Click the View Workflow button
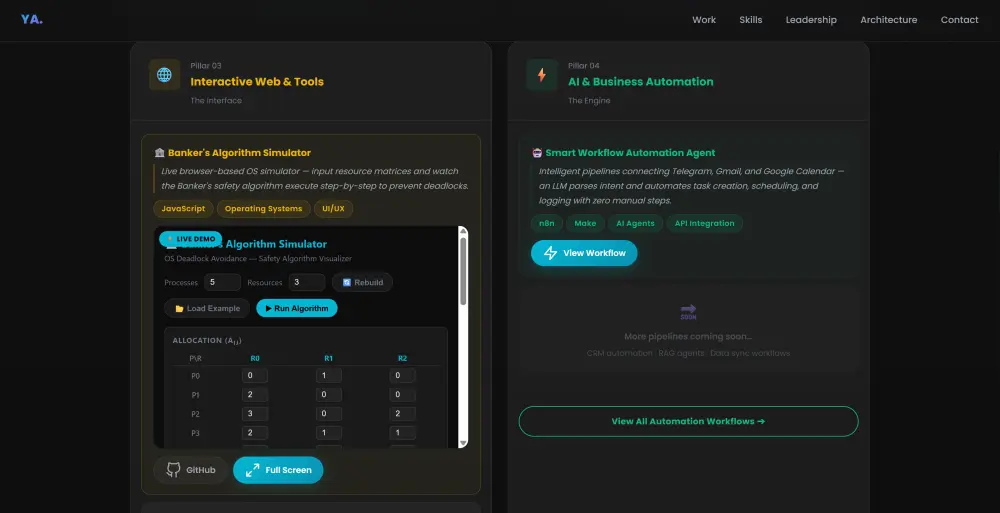This screenshot has width=1000, height=513. tap(584, 253)
